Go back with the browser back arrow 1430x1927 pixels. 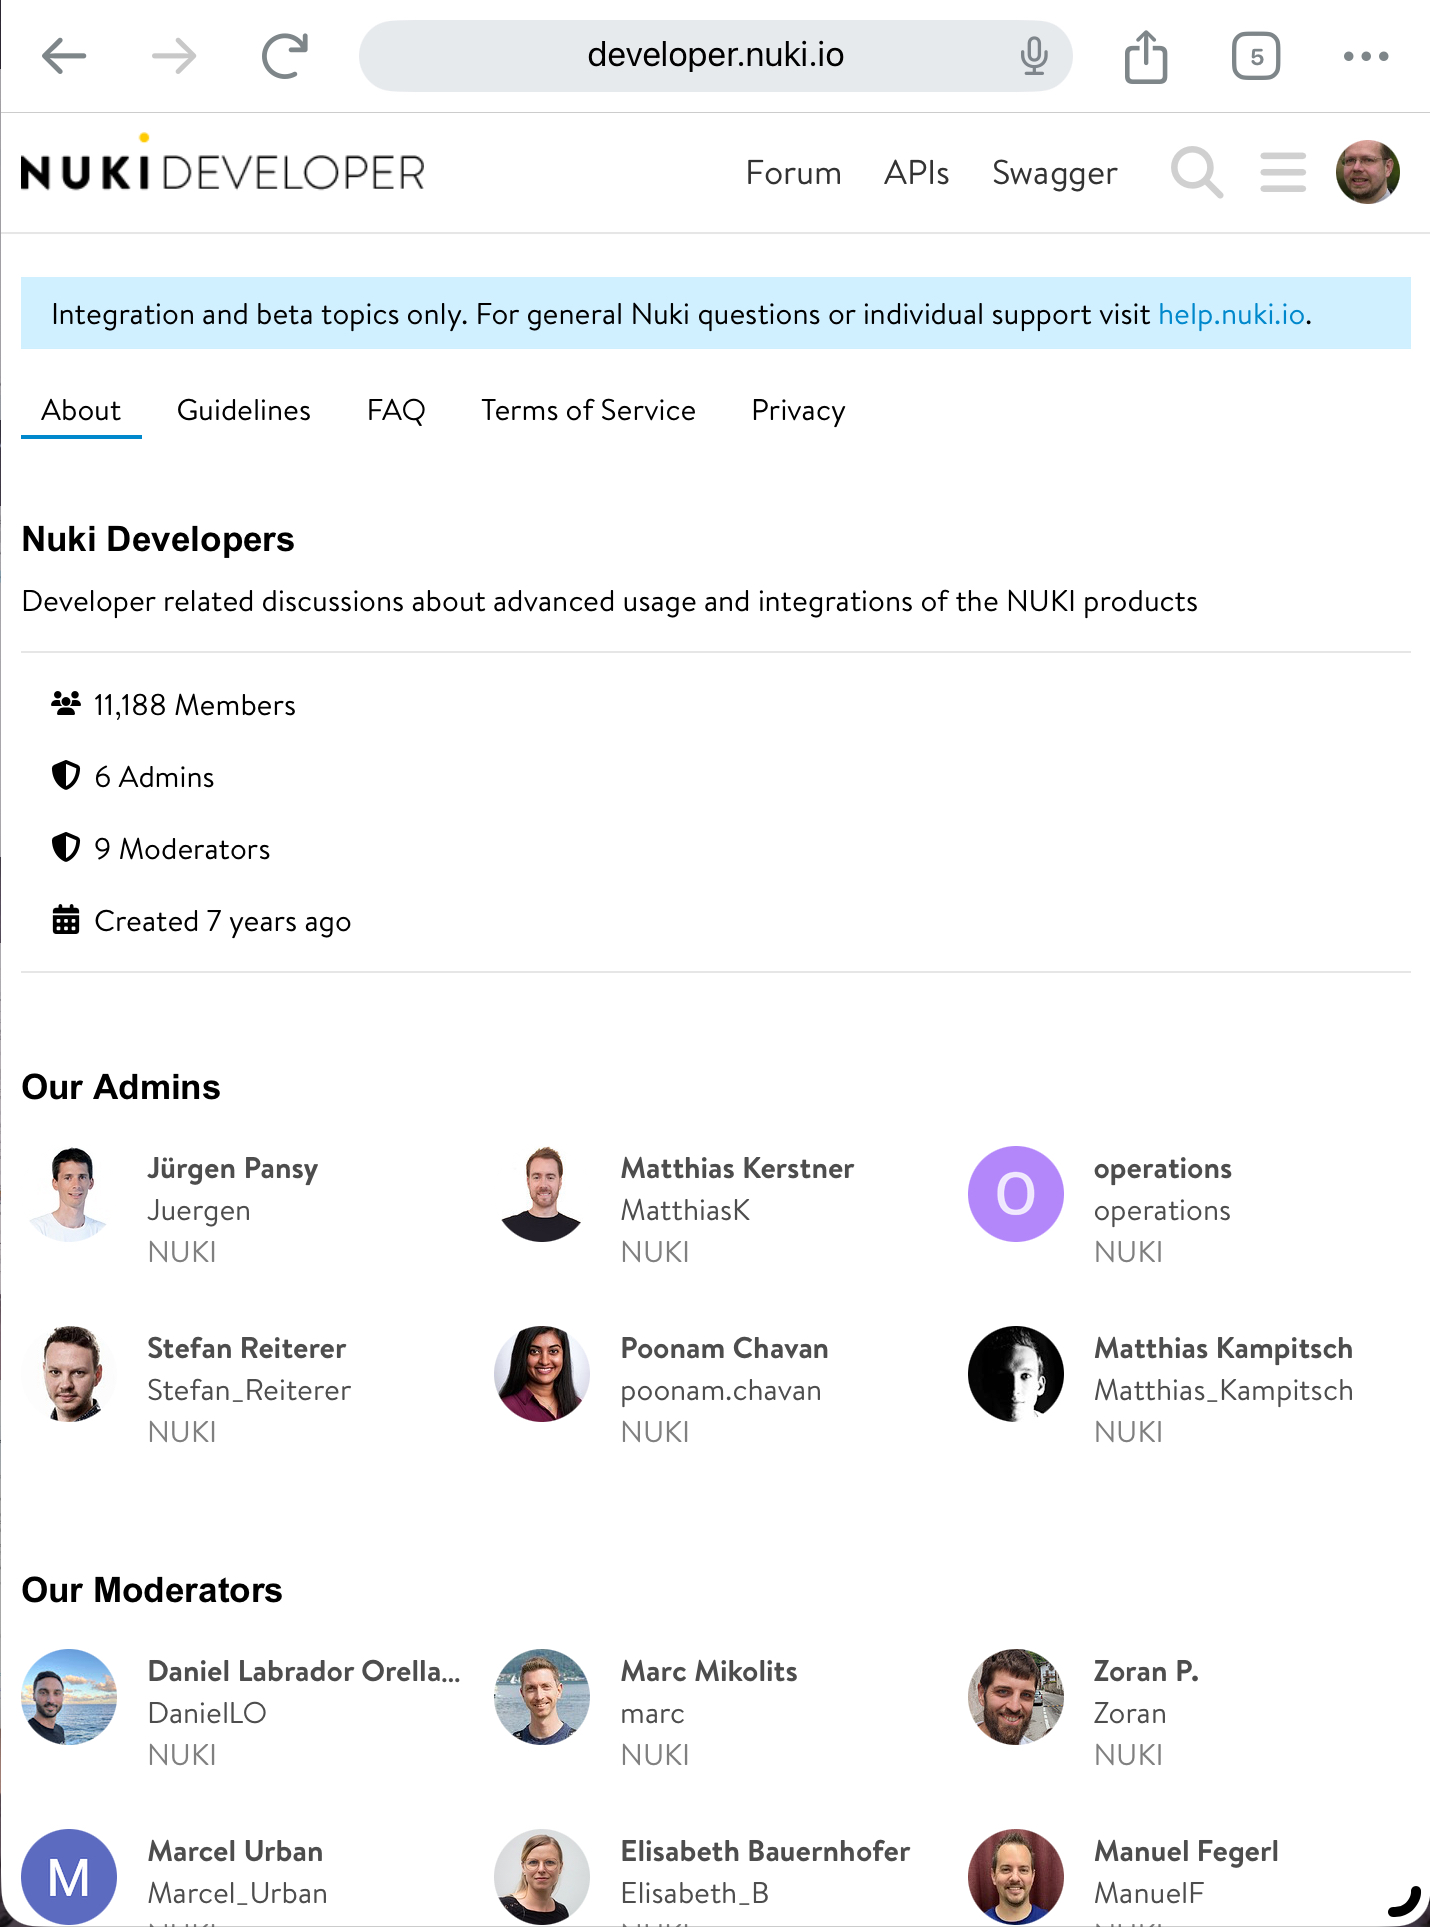tap(64, 56)
